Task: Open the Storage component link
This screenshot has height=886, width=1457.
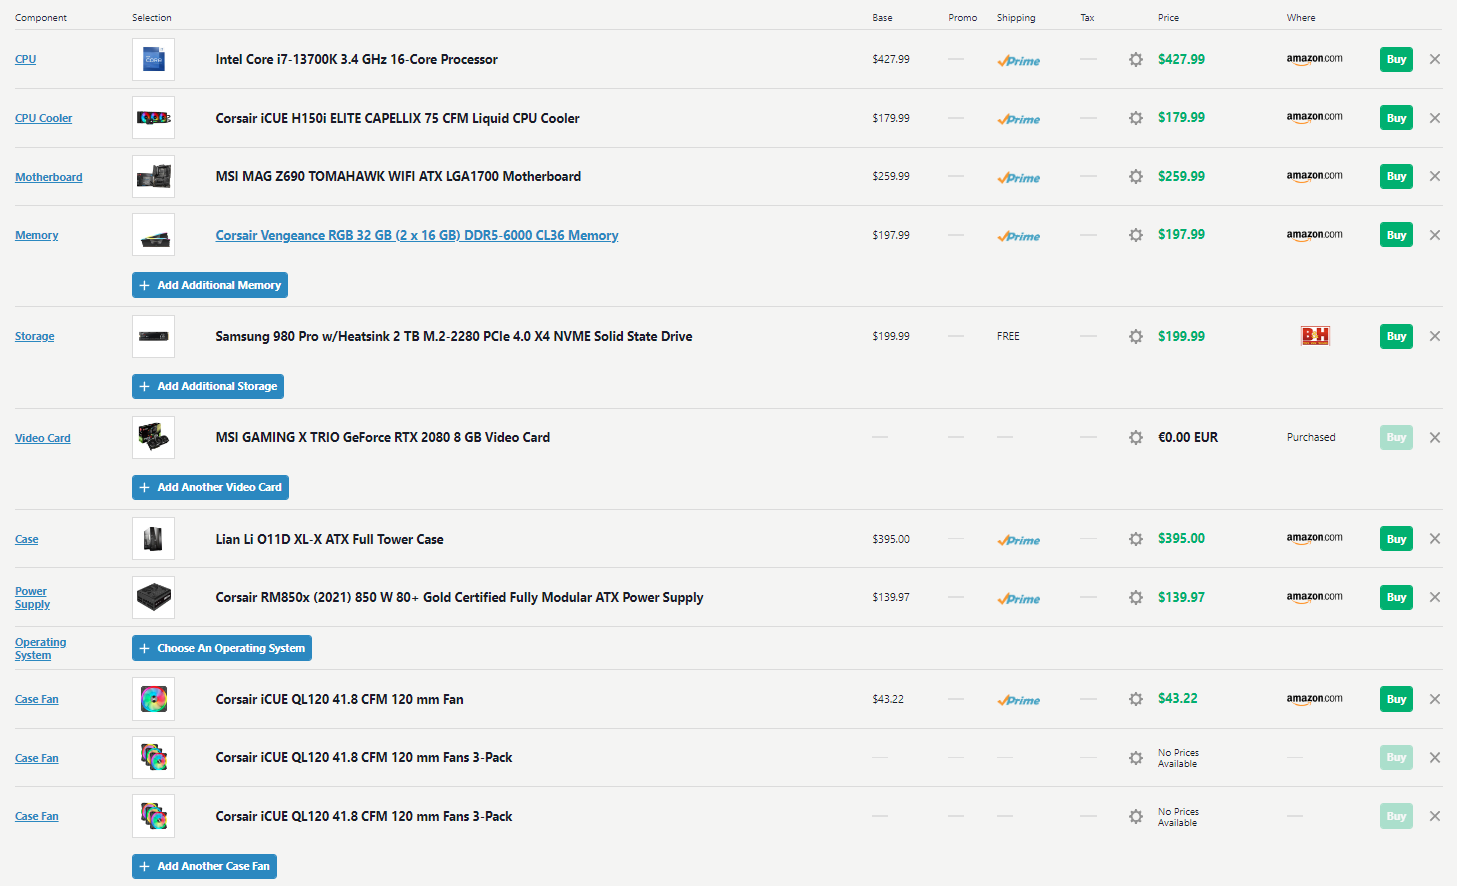Action: [34, 336]
